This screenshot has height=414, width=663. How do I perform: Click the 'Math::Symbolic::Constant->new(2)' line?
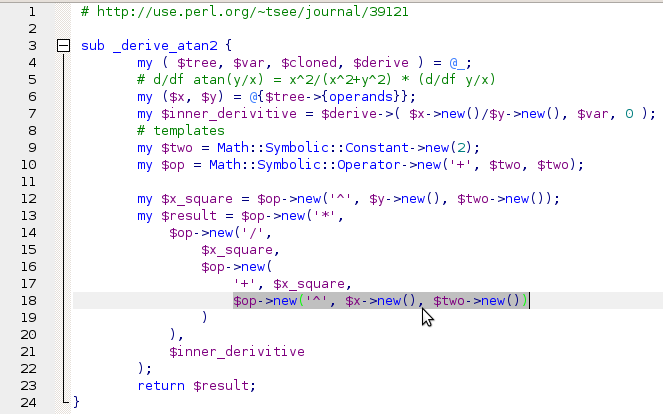click(309, 148)
